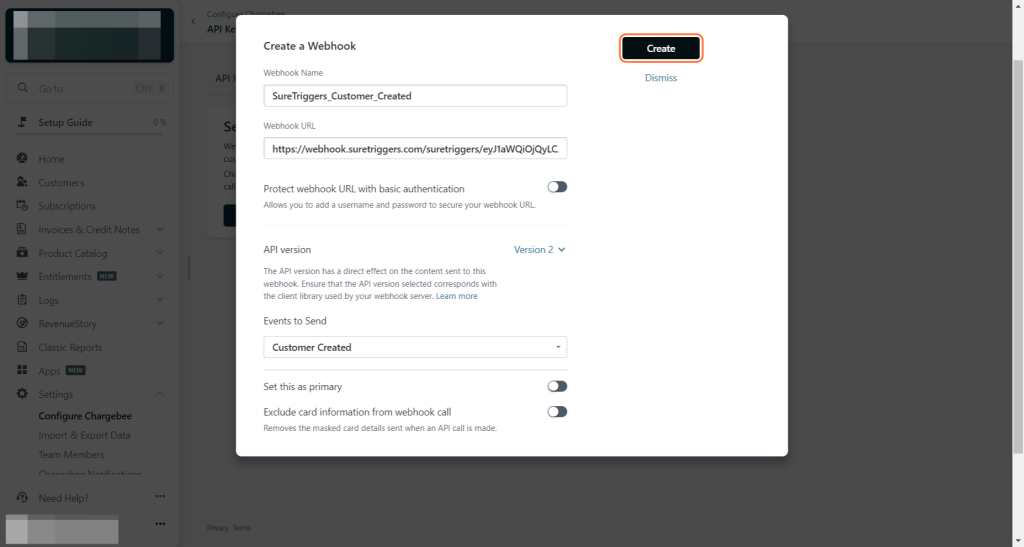Click the Home icon in sidebar
Image resolution: width=1024 pixels, height=547 pixels.
(x=22, y=159)
